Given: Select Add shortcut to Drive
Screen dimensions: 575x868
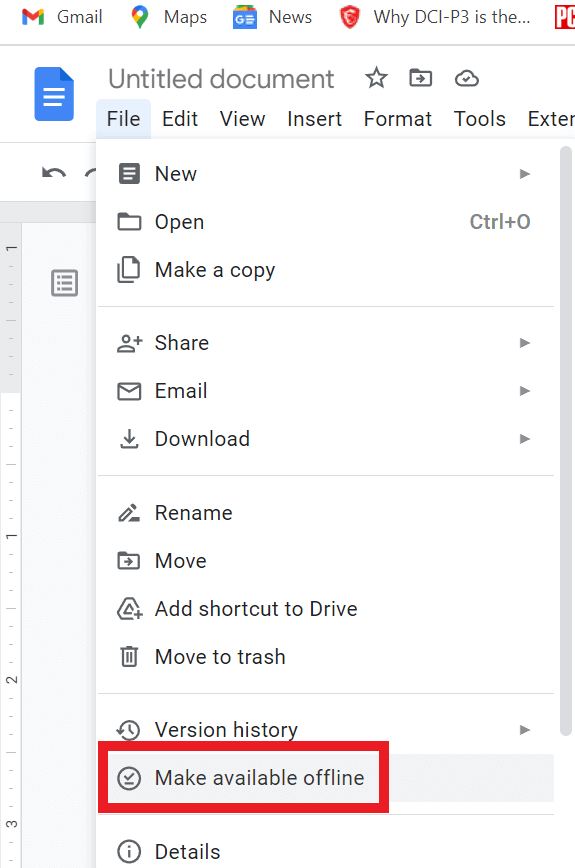Looking at the screenshot, I should coord(325,609).
